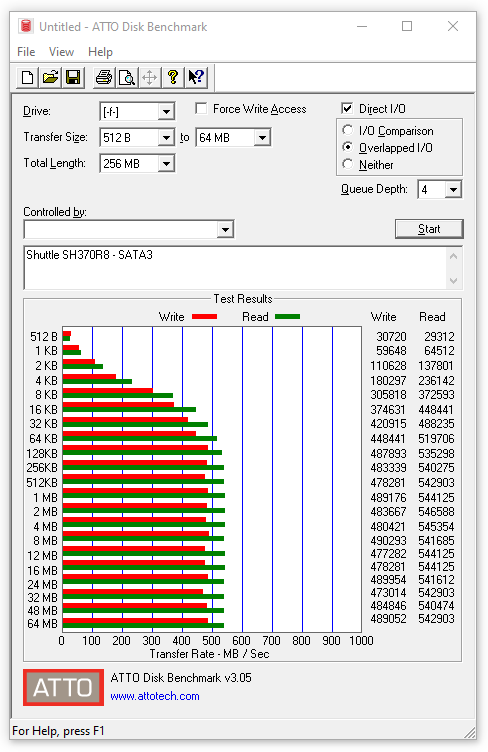The width and height of the screenshot is (488, 752).
Task: Click read value 372593
Action: 436,395
